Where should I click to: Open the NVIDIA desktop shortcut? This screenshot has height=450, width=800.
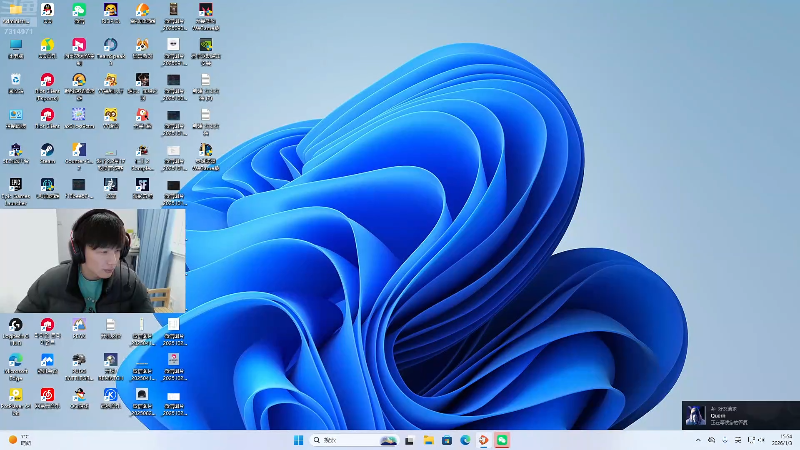205,47
